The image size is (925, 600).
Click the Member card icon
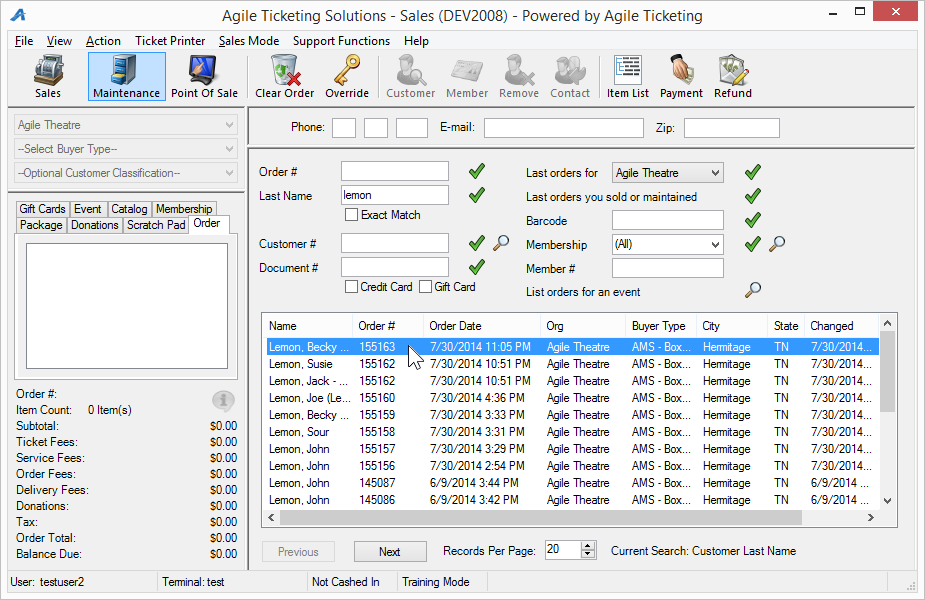tap(467, 77)
